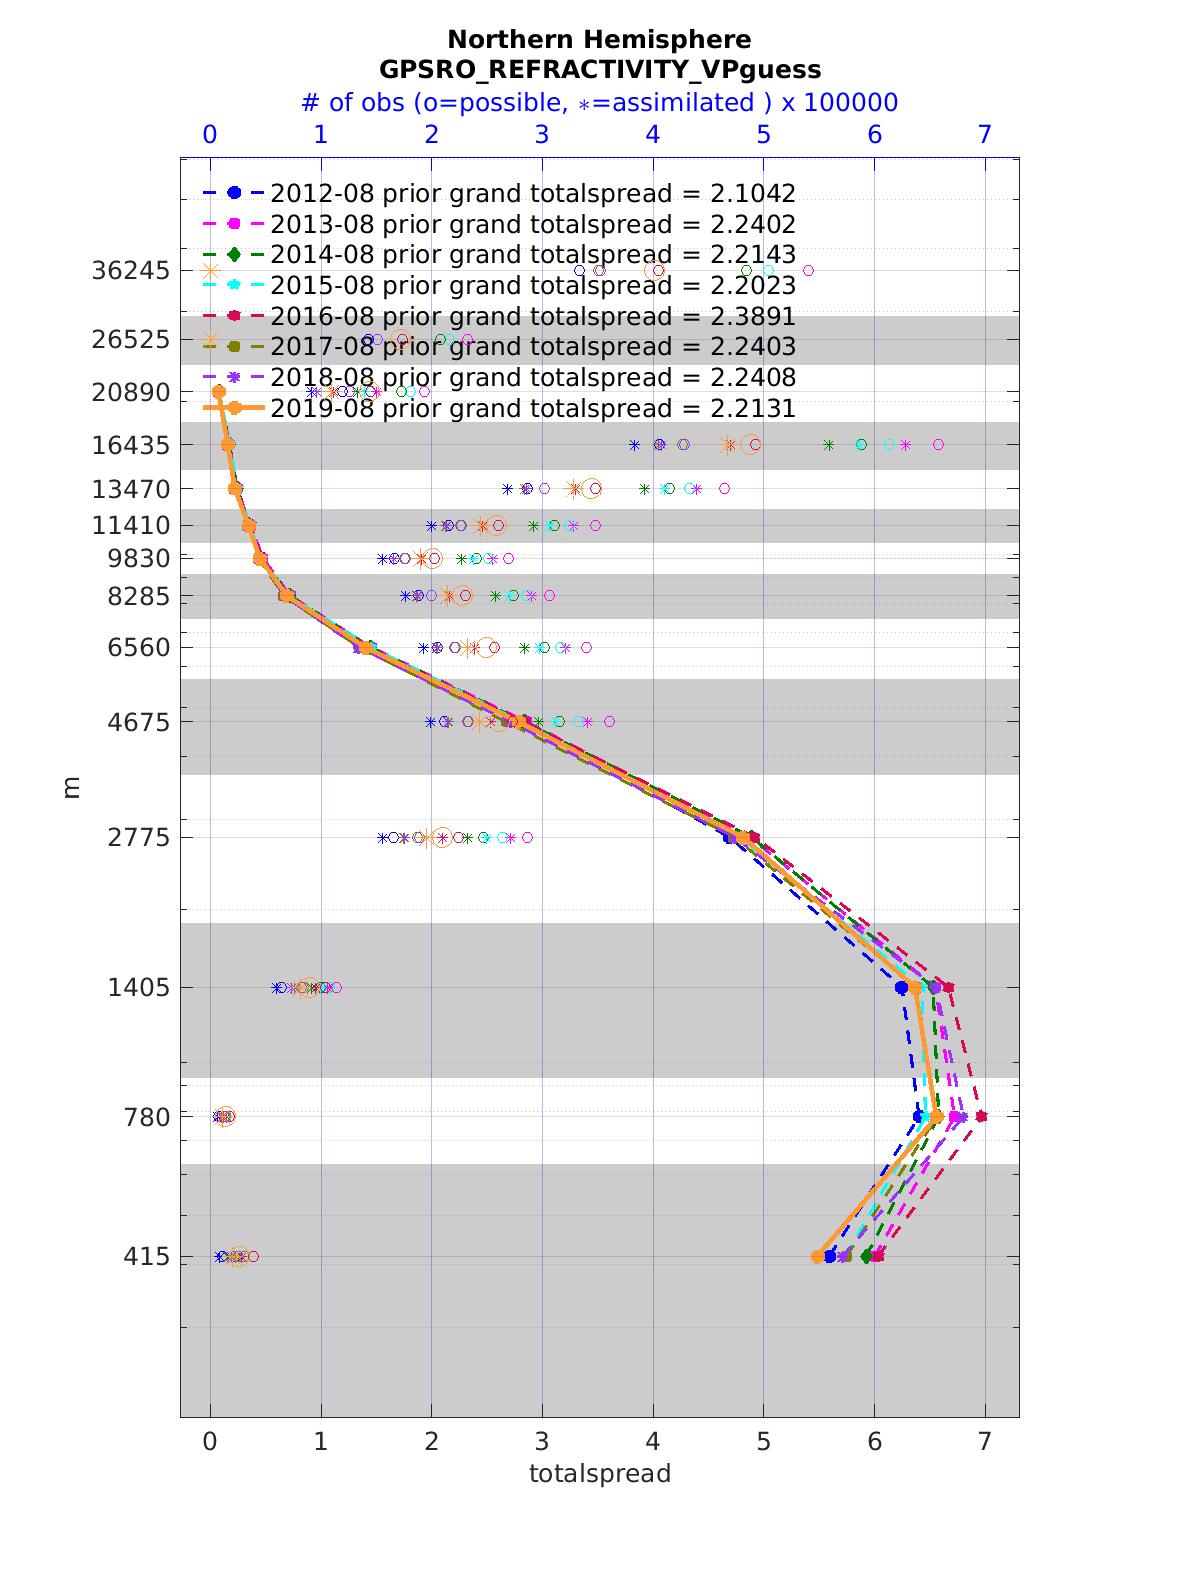Select the 2016-08 prior grand totalspread legend text
1200x1575 pixels.
[x=533, y=317]
